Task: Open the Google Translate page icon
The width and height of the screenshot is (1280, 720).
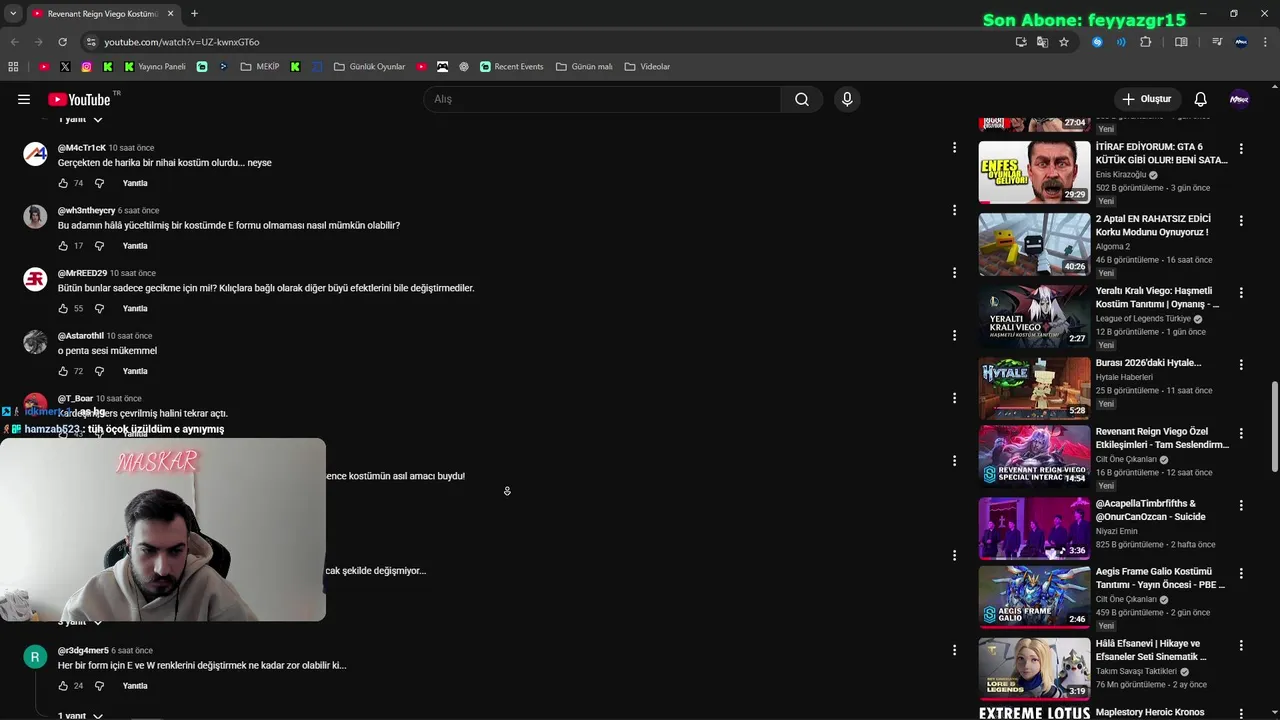Action: (x=1042, y=42)
